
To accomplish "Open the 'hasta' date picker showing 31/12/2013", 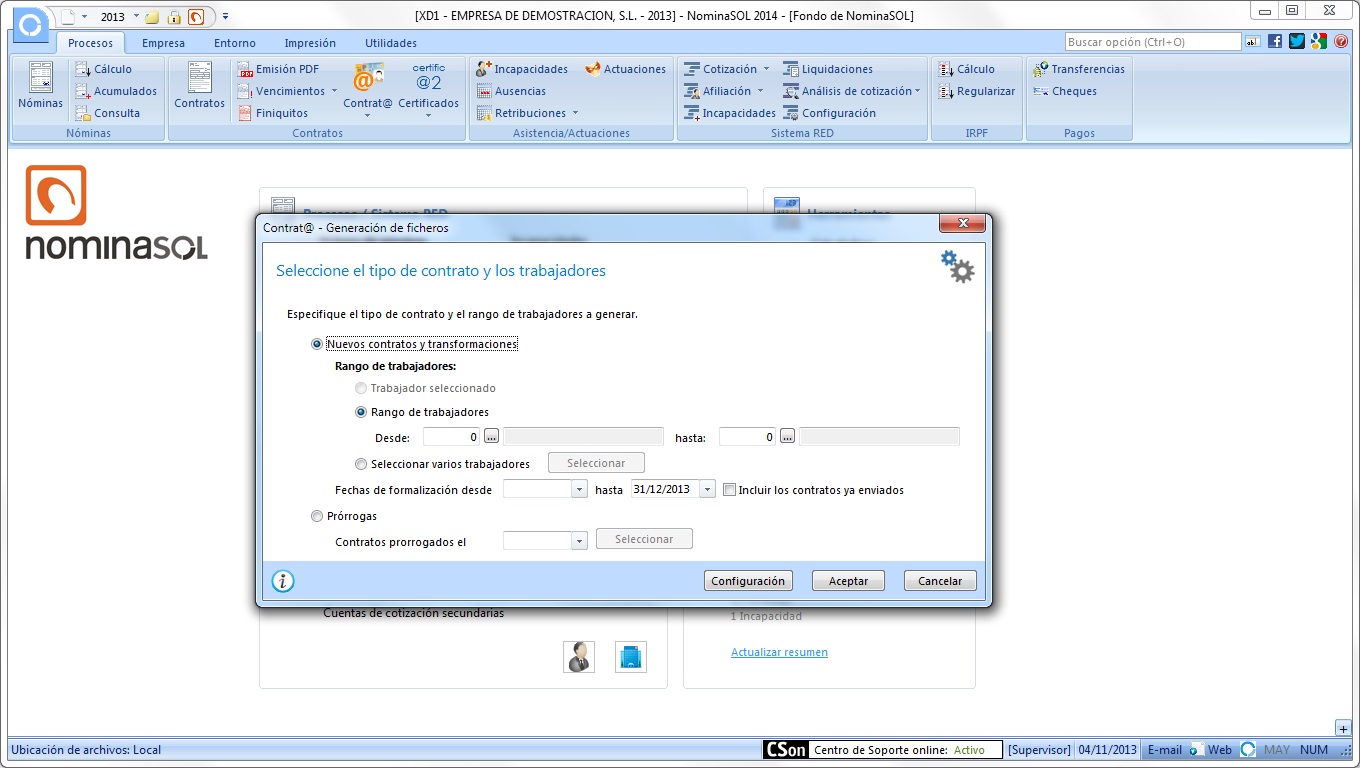I will point(708,490).
